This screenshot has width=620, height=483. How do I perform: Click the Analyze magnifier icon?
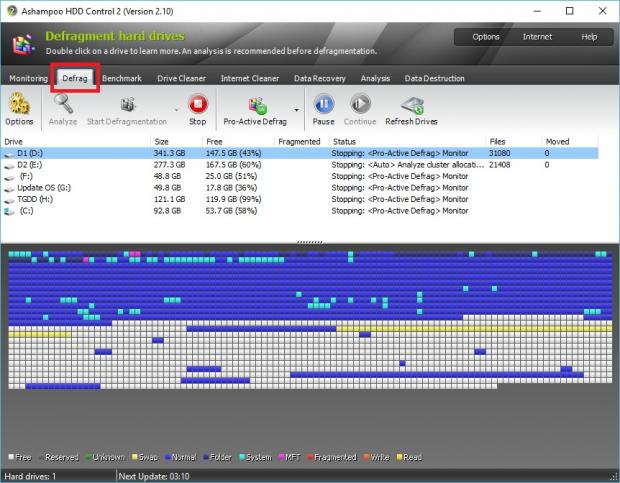(x=63, y=104)
